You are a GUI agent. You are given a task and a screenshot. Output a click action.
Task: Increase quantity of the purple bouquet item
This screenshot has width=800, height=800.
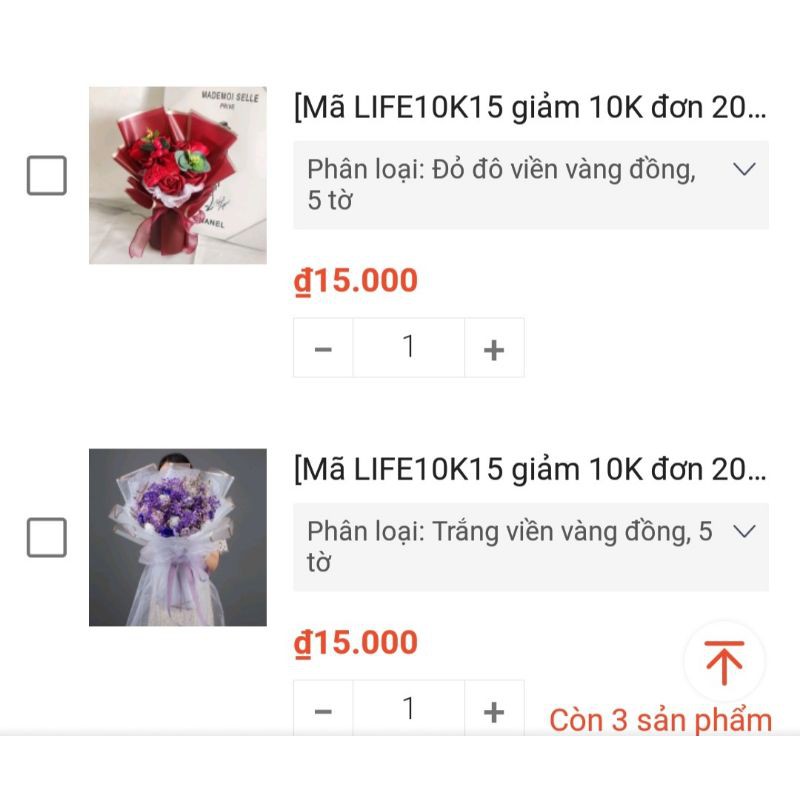point(494,710)
